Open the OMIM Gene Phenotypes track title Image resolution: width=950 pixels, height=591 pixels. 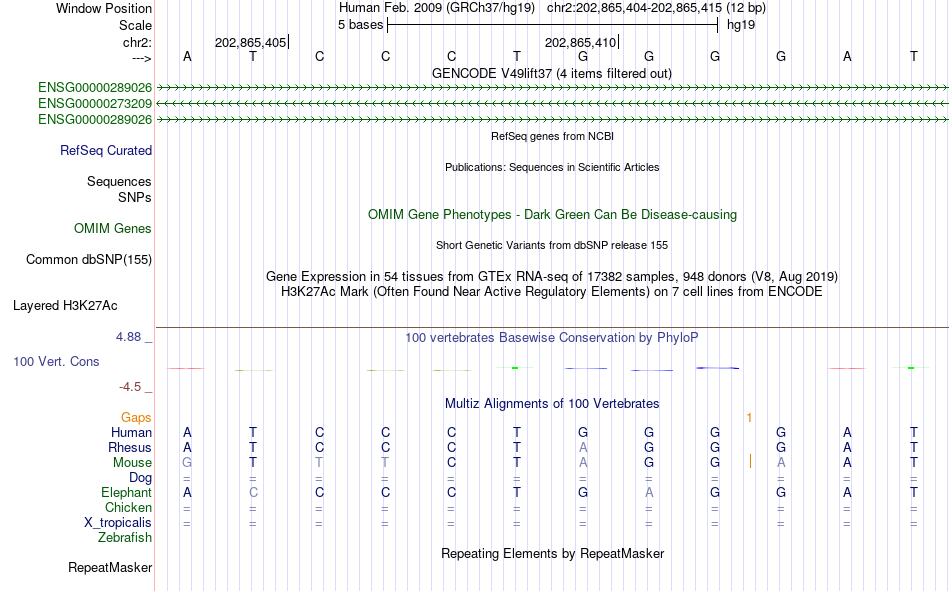553,215
